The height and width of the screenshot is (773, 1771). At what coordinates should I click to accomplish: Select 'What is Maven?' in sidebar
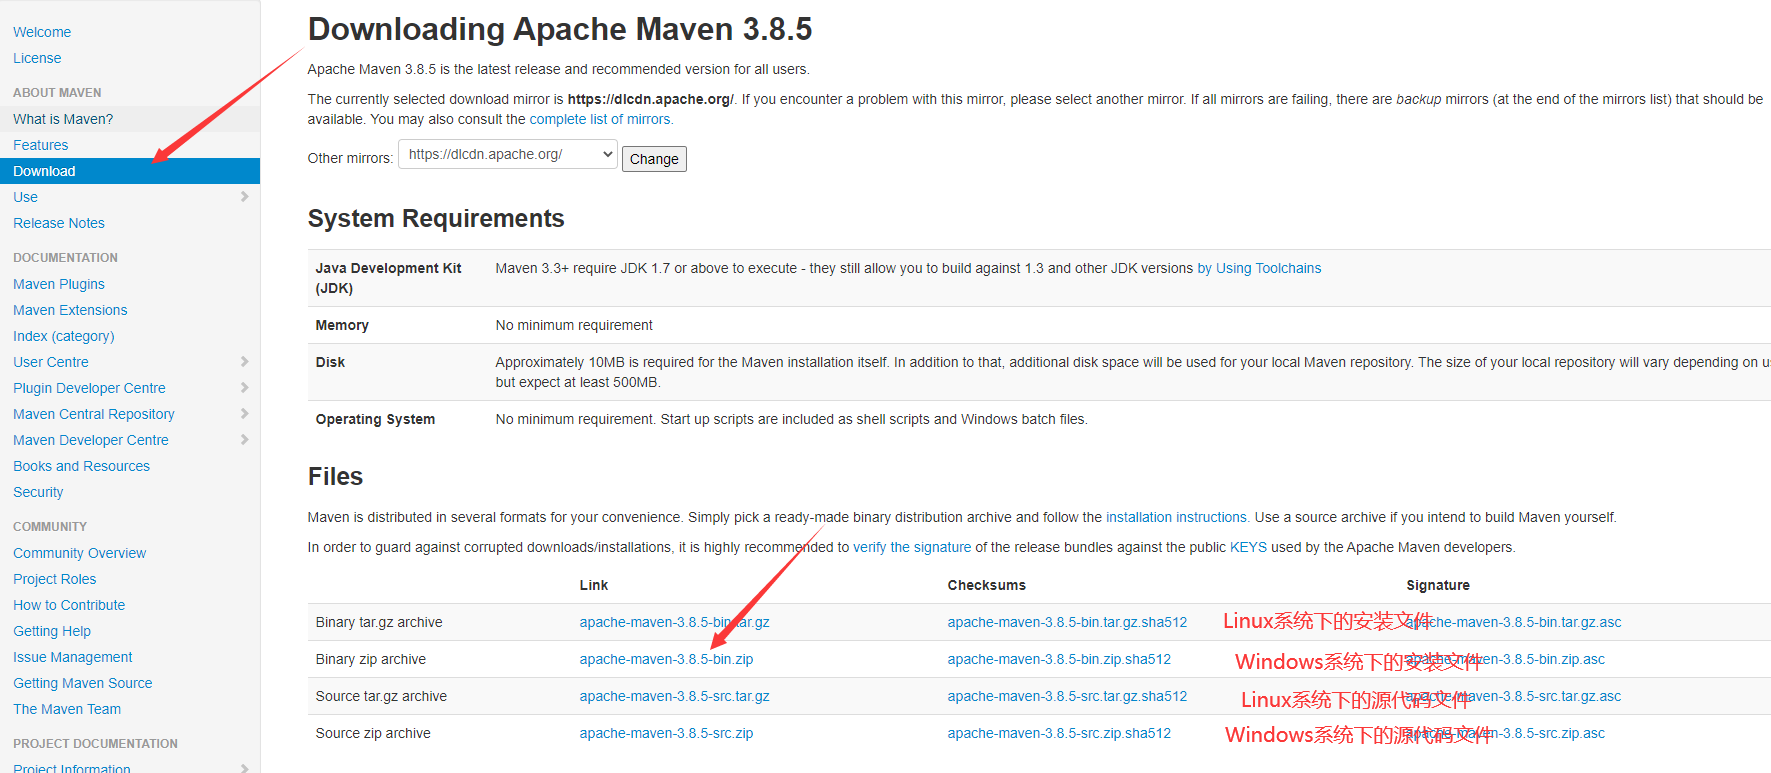tap(63, 119)
